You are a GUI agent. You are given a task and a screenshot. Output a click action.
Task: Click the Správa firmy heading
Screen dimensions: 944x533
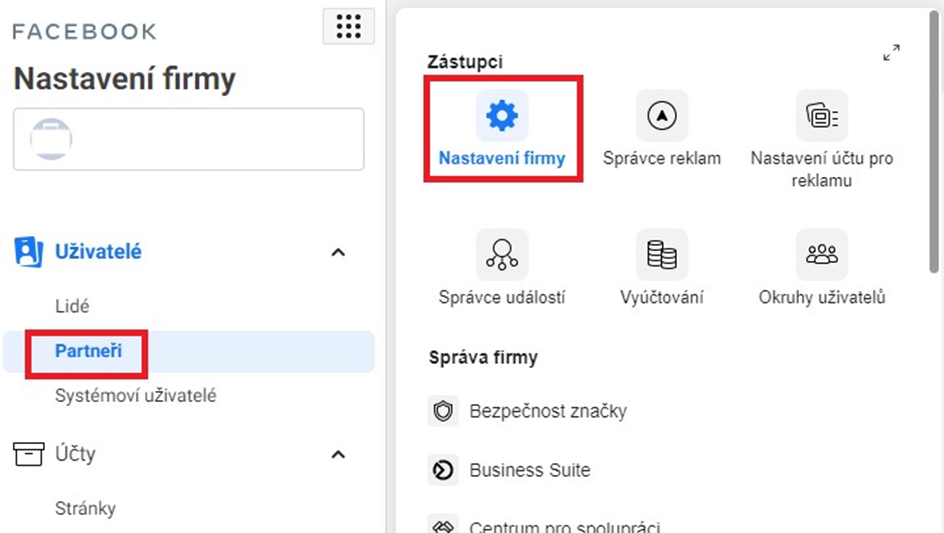pyautogui.click(x=483, y=358)
